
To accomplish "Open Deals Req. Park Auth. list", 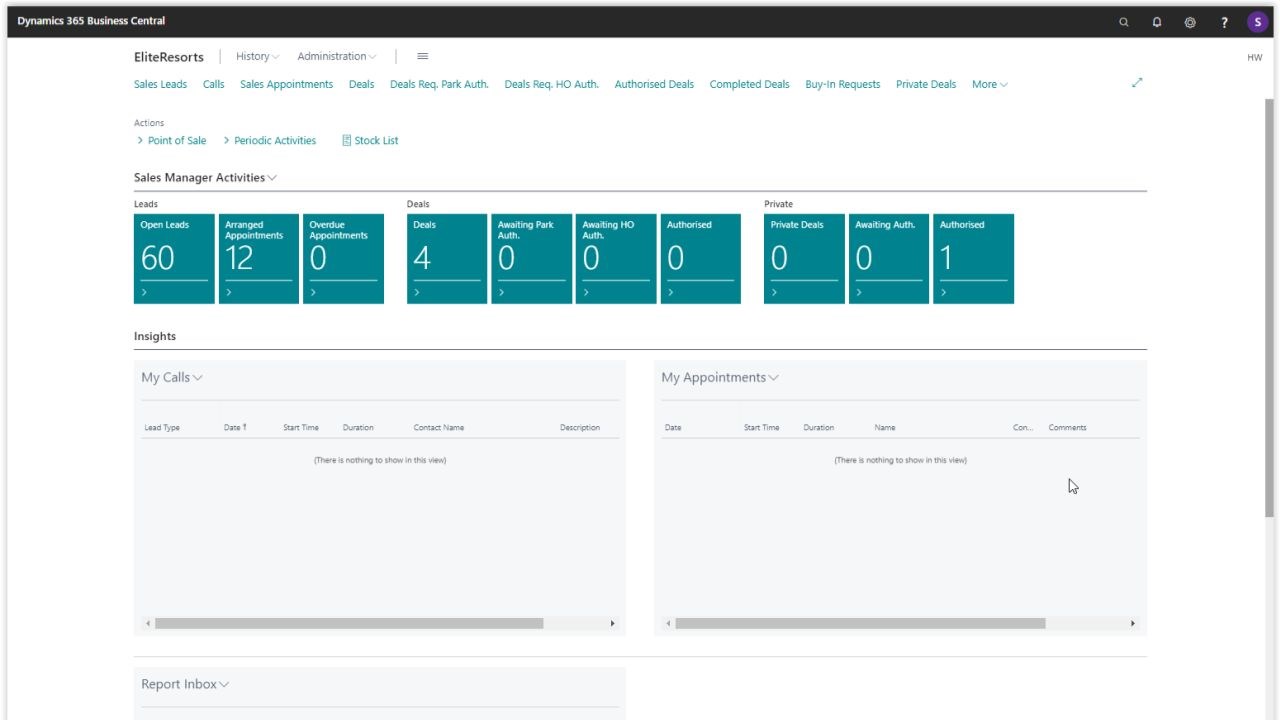I will click(x=439, y=85).
